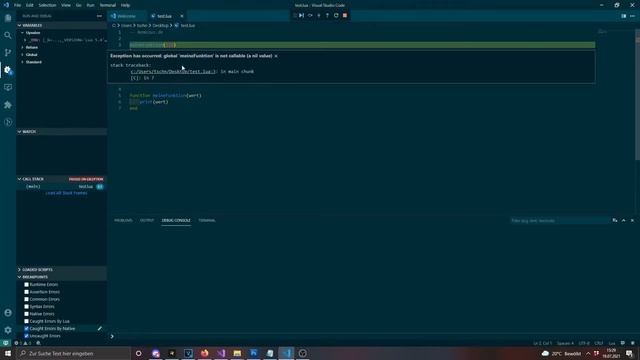Close the exception message widget
This screenshot has width=640, height=360.
pos(276,56)
